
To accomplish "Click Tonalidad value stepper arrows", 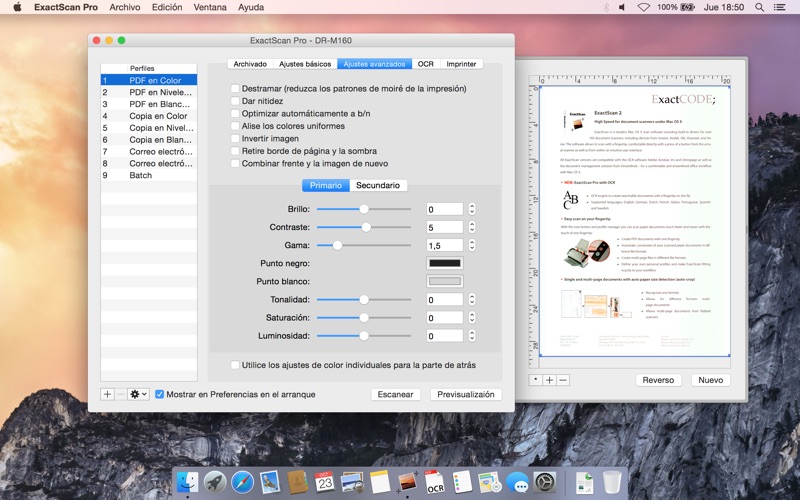I will tap(472, 299).
